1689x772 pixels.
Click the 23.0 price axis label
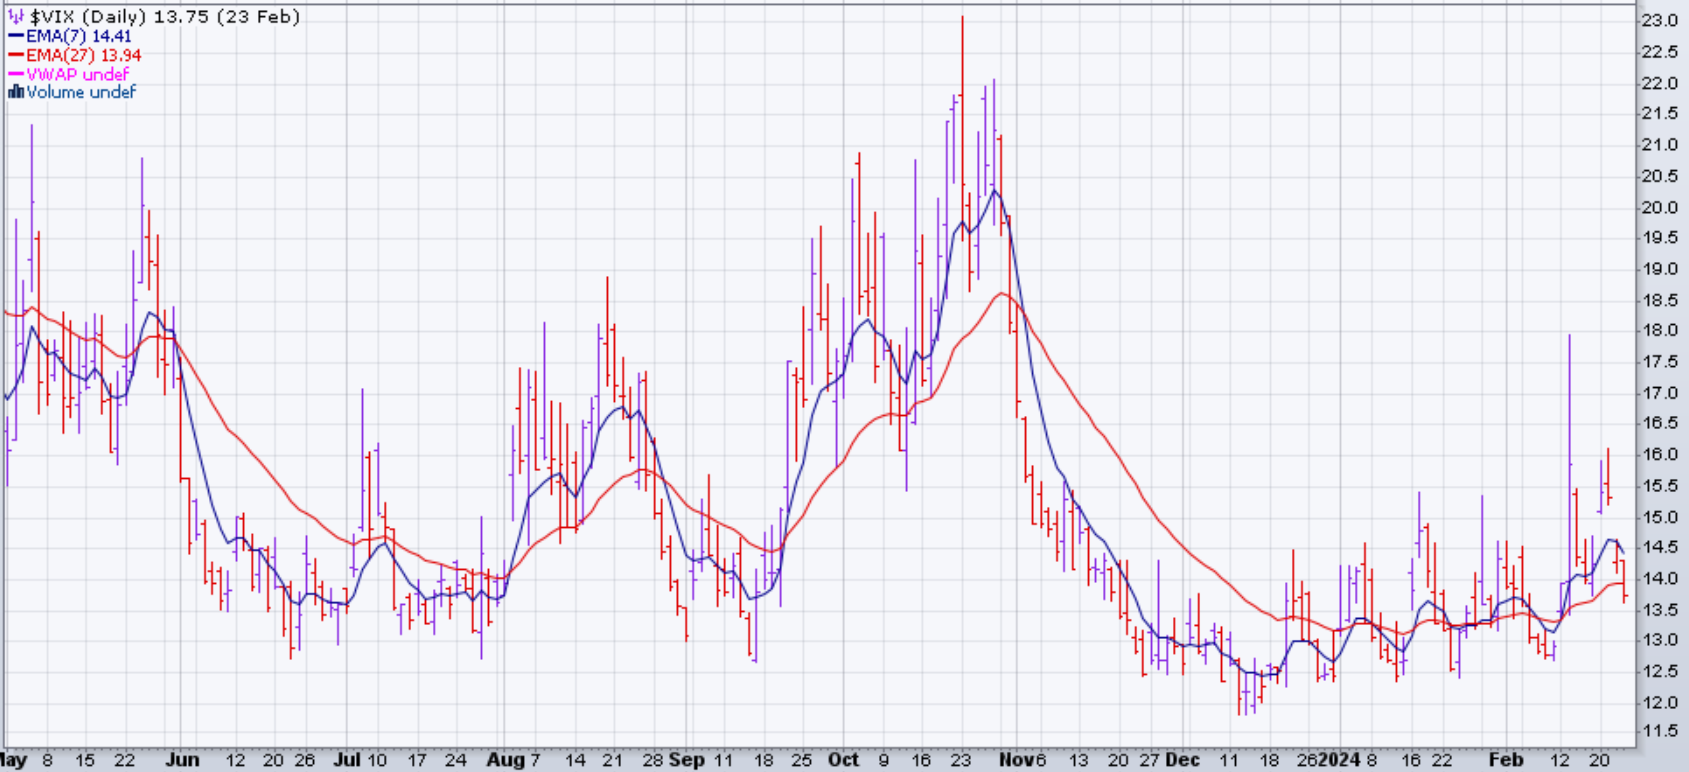coord(1659,21)
